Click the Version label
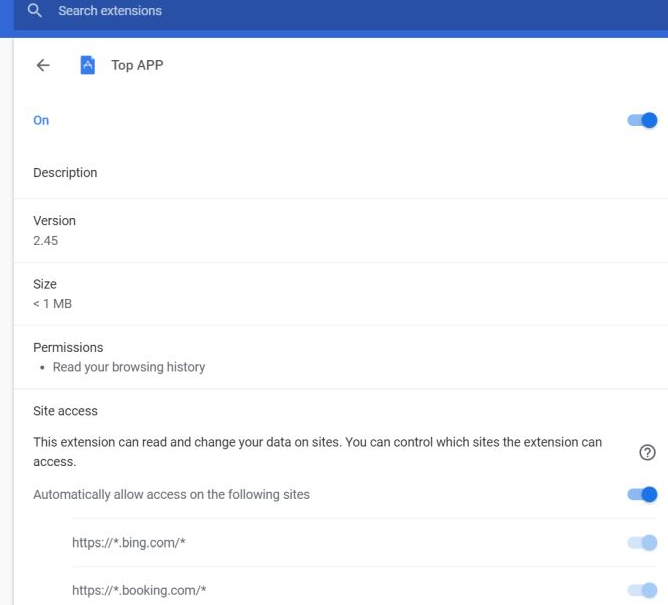The image size is (668, 605). tap(54, 221)
